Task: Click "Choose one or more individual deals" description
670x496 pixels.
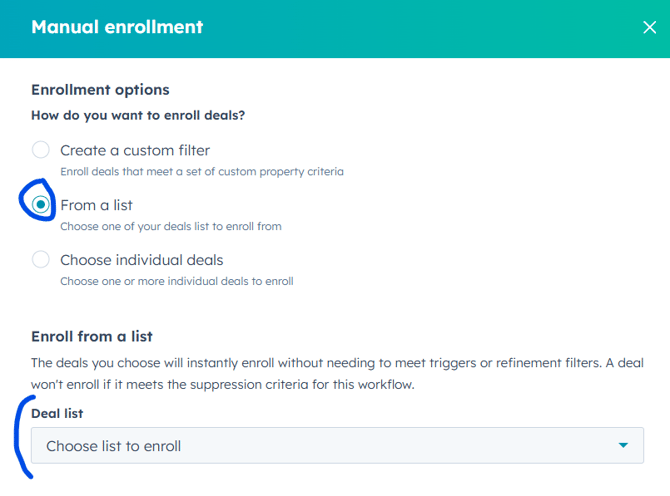Action: tap(176, 282)
